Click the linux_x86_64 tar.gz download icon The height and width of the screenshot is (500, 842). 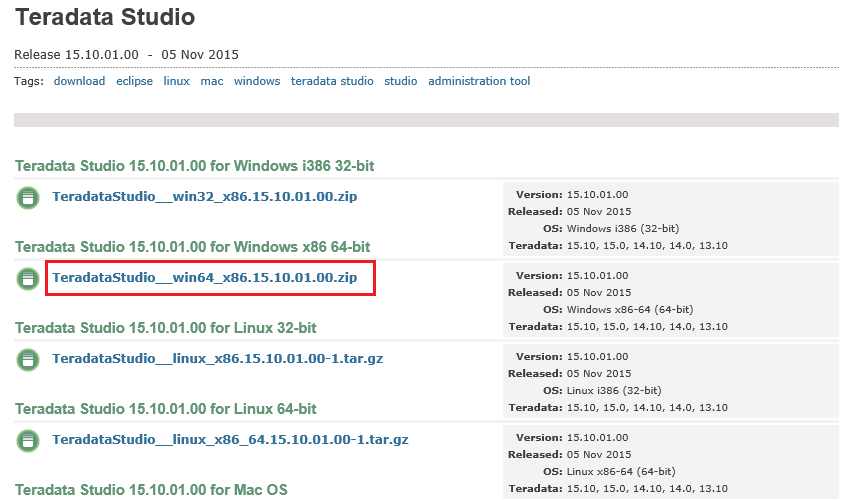pyautogui.click(x=28, y=441)
